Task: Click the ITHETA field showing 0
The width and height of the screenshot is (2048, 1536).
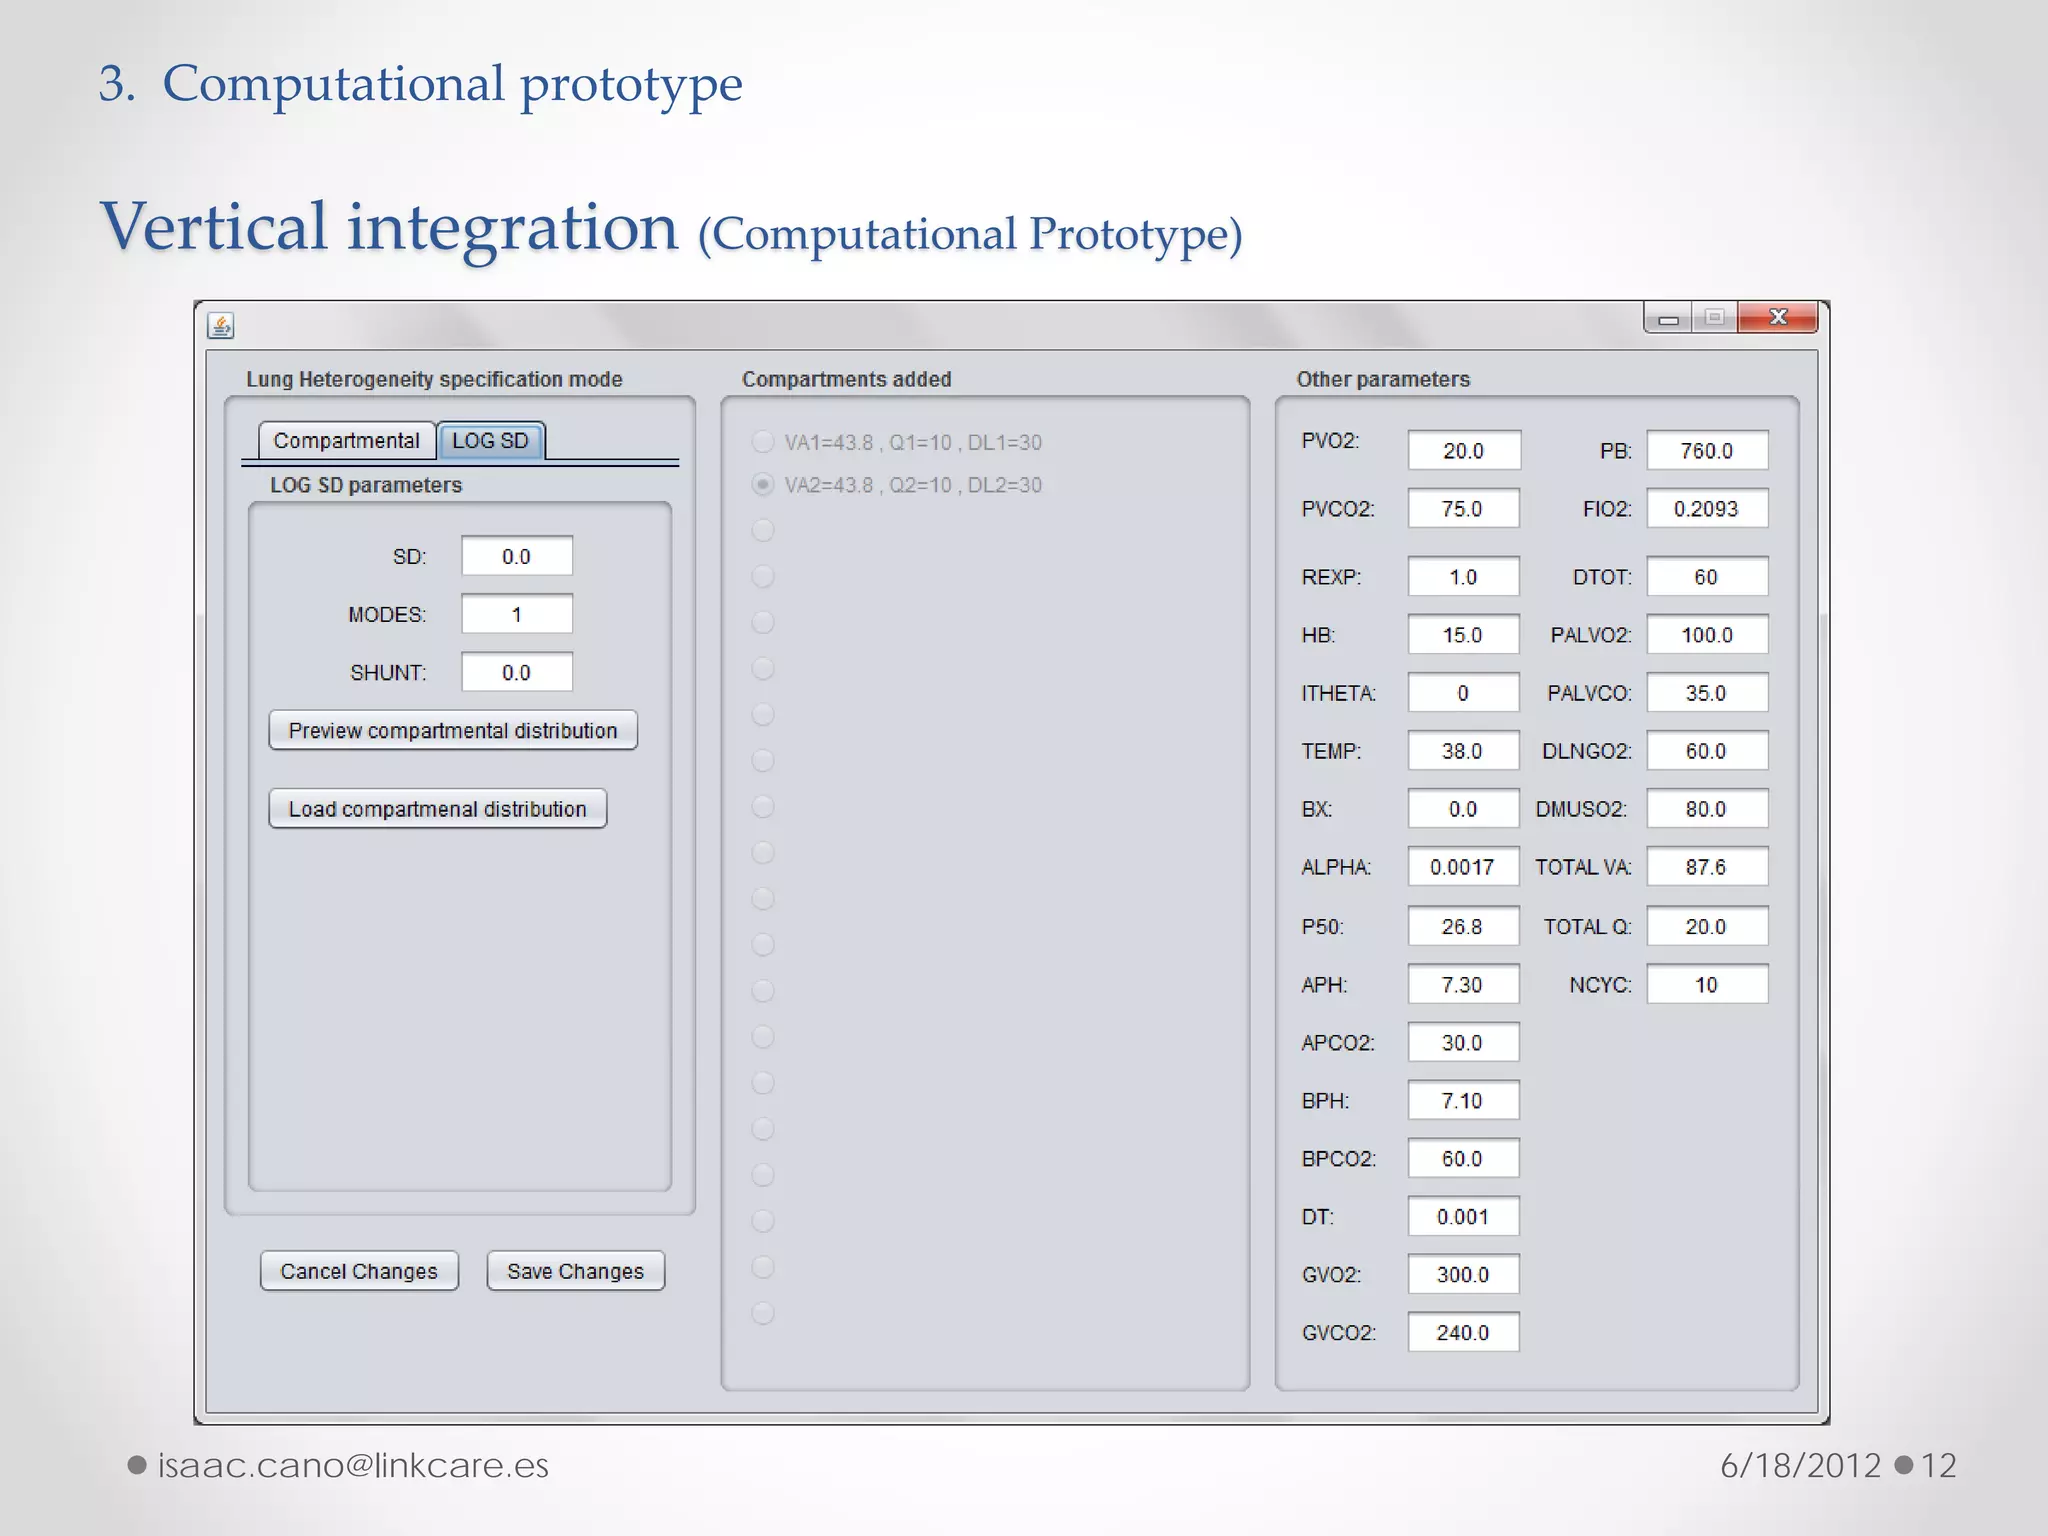Action: (x=1464, y=692)
